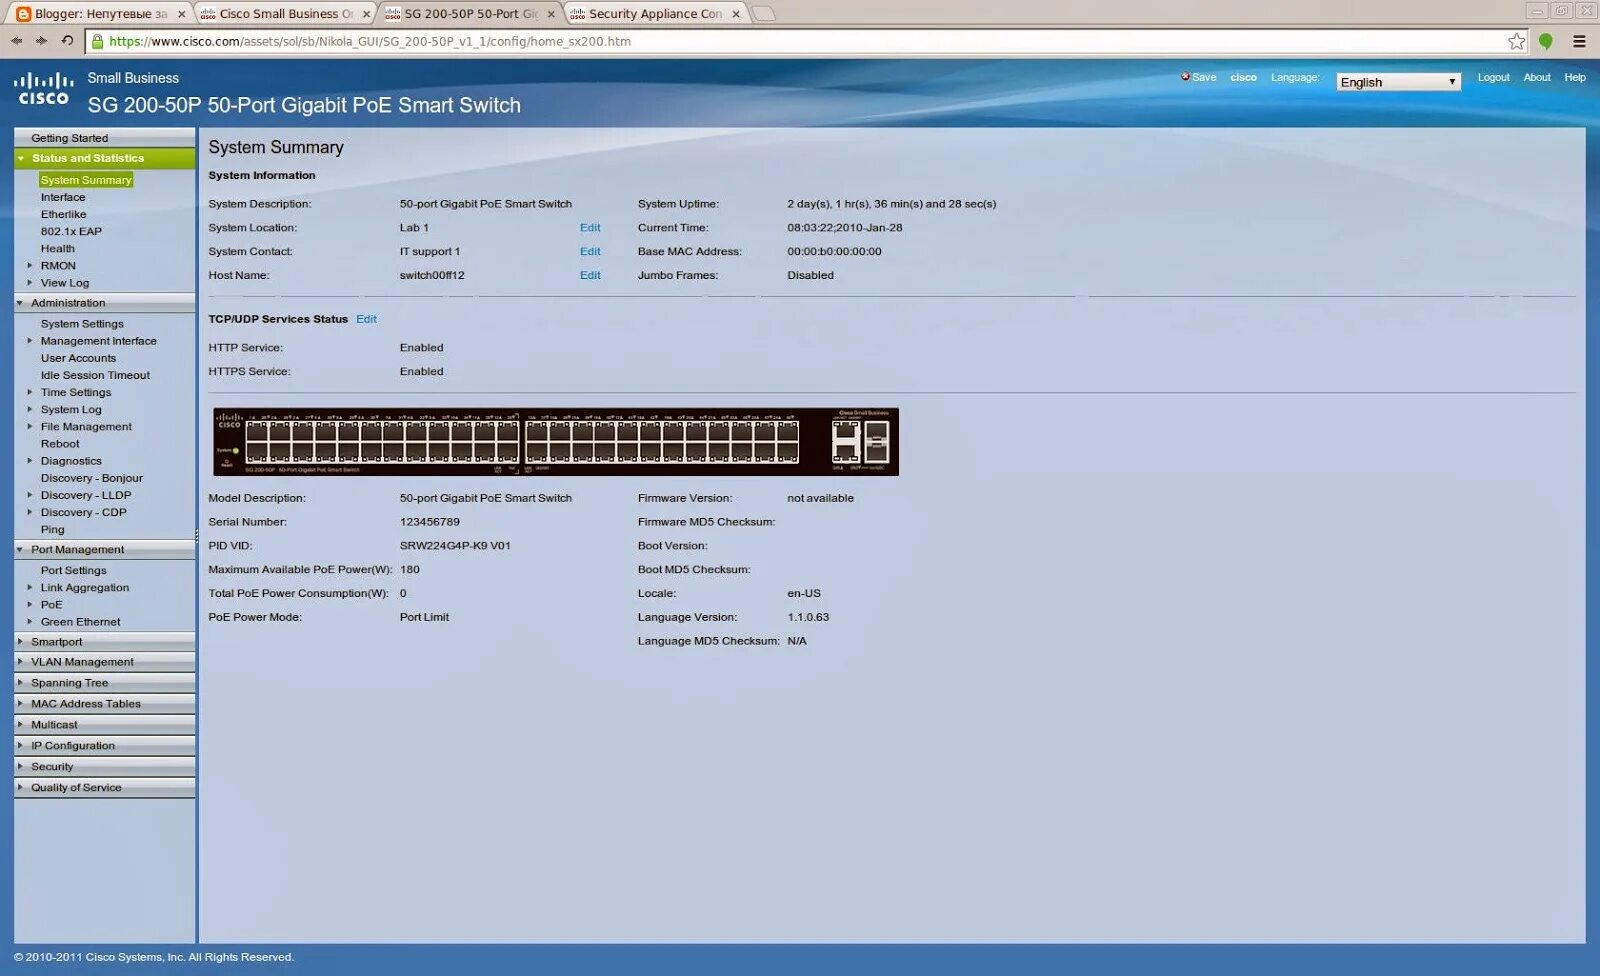Open the Help link

pos(1574,77)
